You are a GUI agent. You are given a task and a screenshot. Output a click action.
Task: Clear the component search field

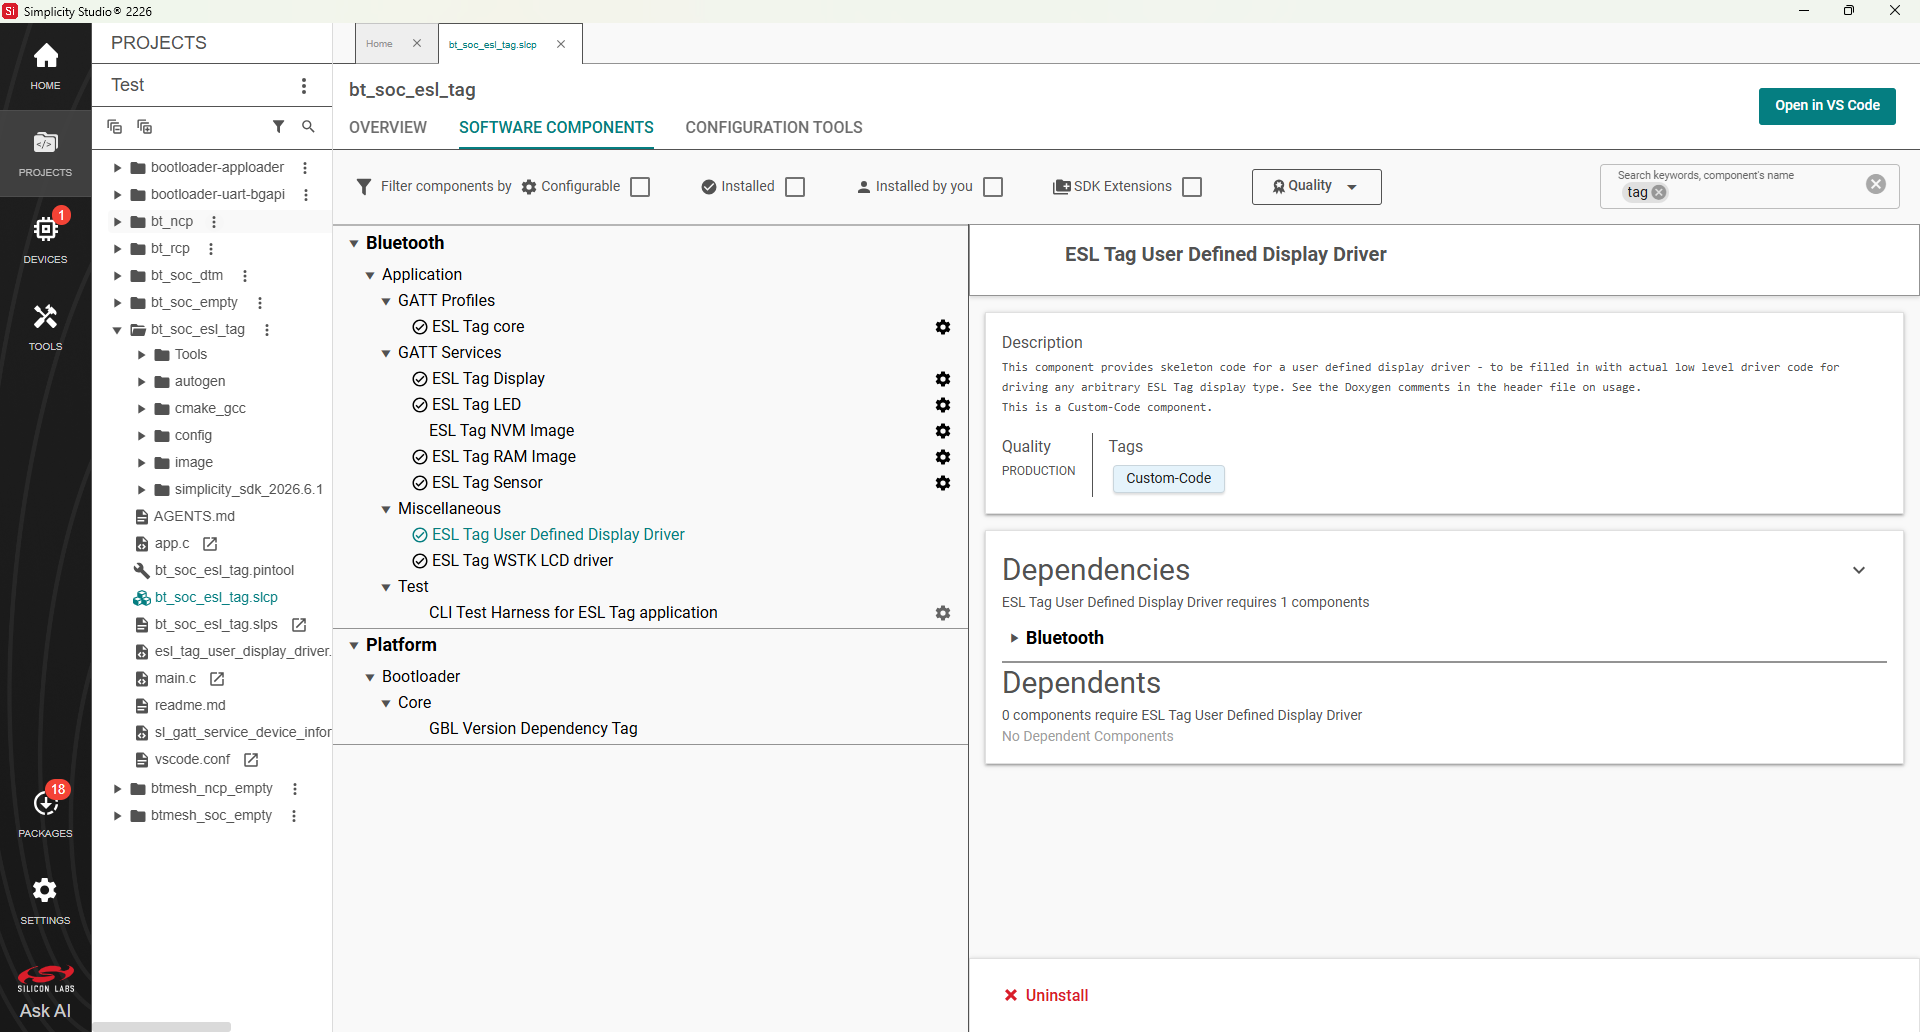pyautogui.click(x=1876, y=184)
